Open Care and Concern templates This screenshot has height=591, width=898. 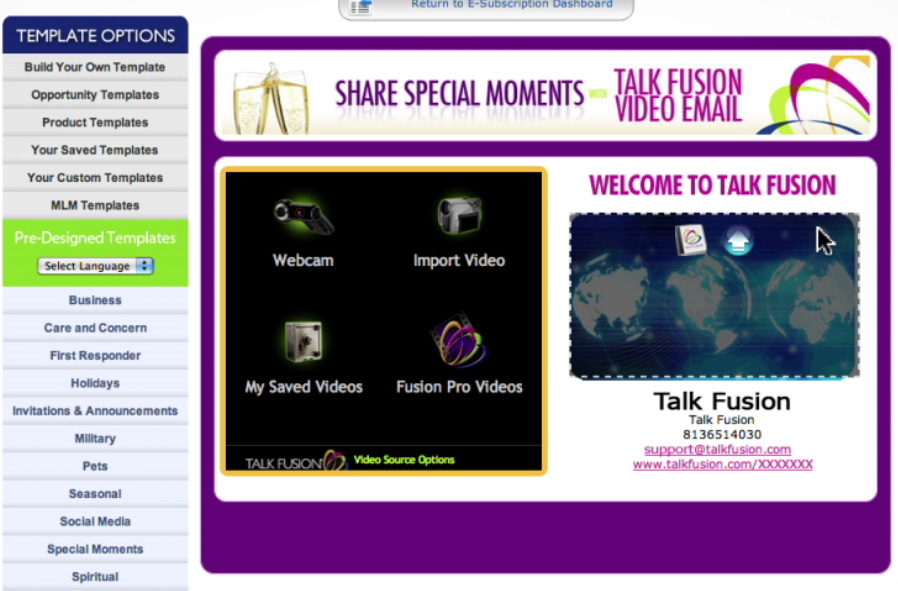(x=95, y=328)
